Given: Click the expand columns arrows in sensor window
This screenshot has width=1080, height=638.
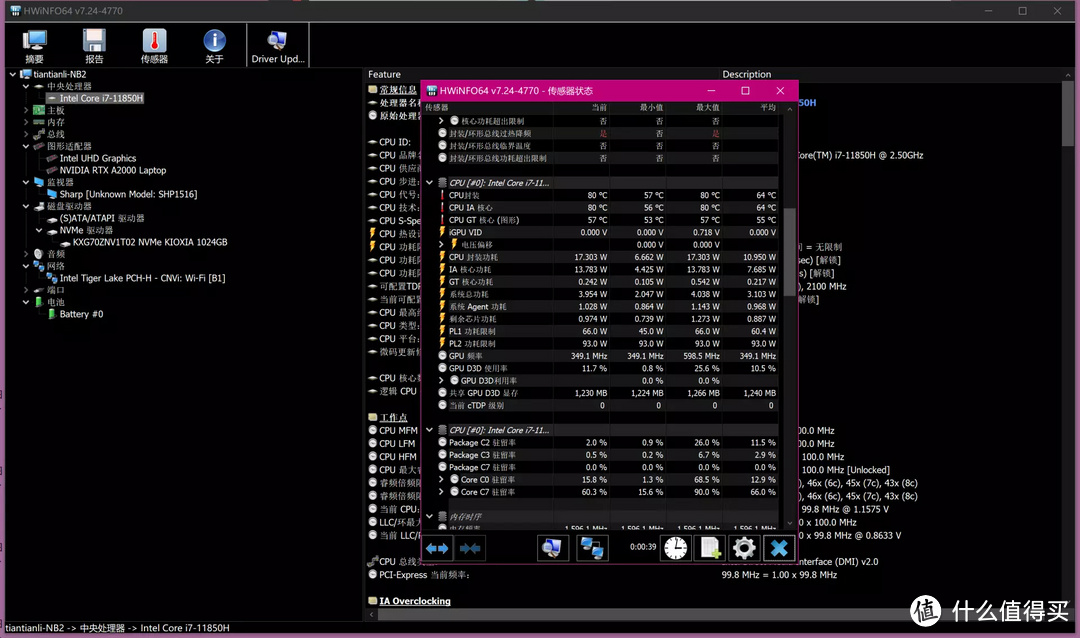Looking at the screenshot, I should [x=437, y=548].
